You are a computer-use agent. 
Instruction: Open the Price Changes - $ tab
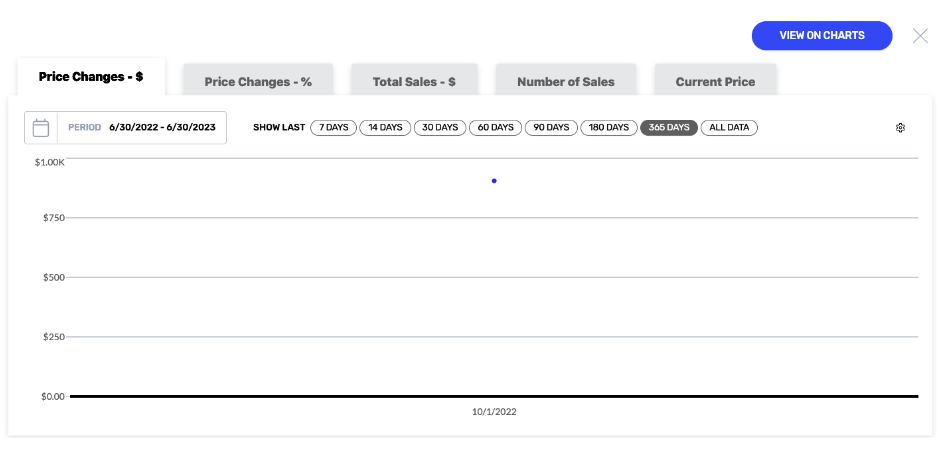click(x=91, y=77)
